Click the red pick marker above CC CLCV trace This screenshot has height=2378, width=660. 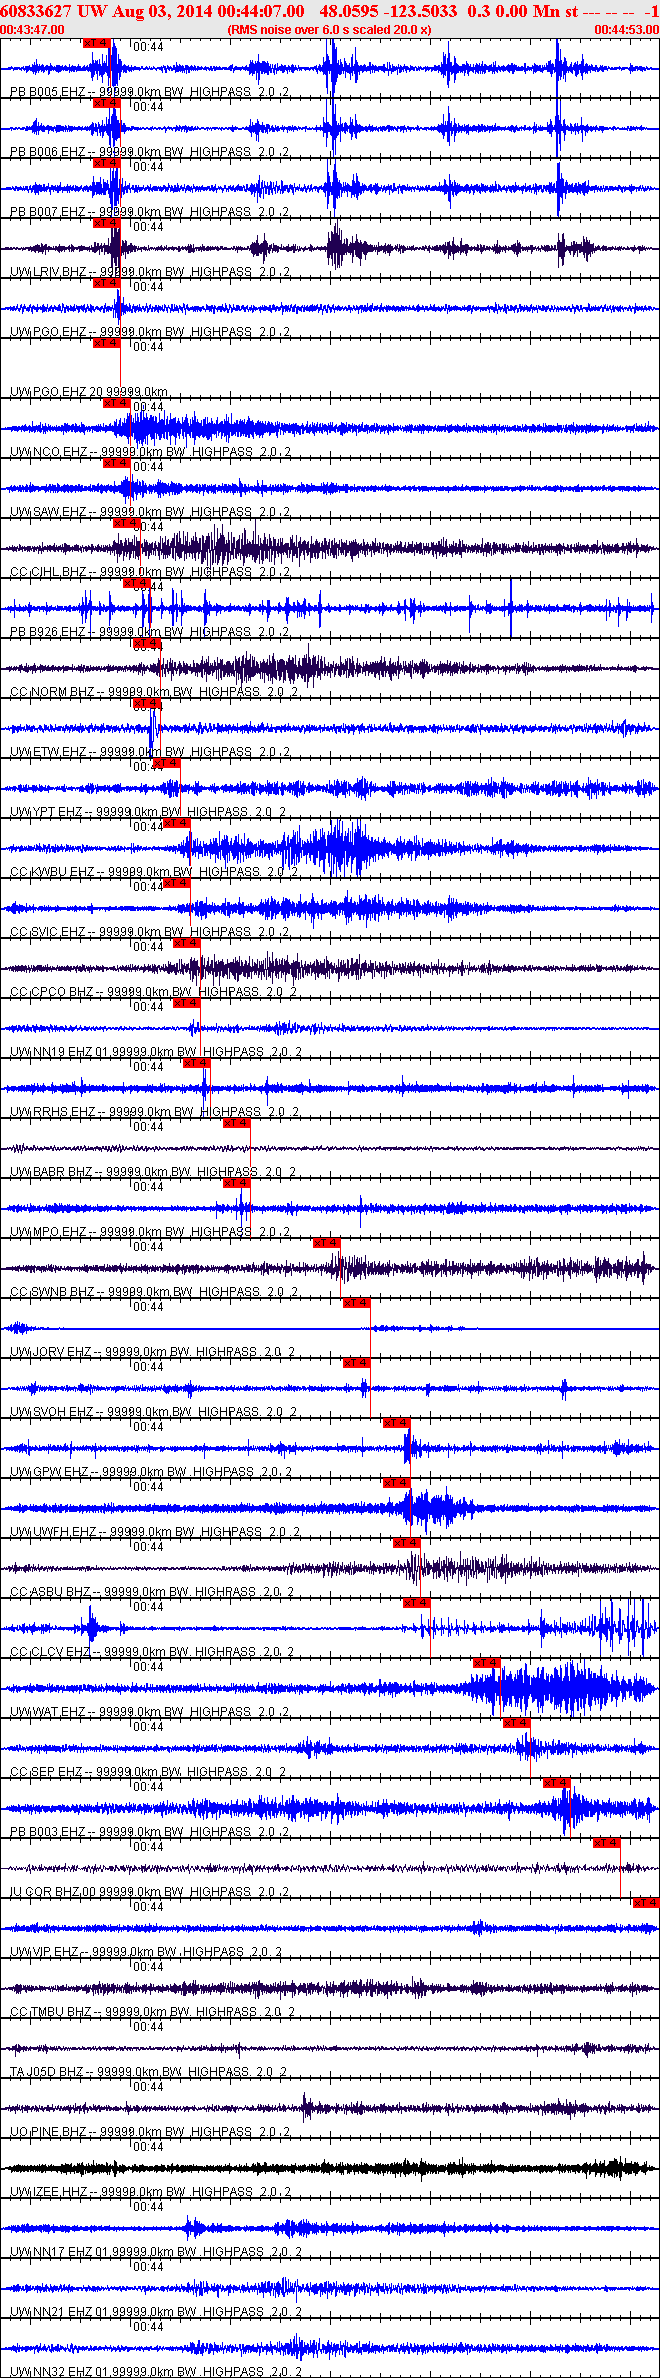coord(417,1603)
